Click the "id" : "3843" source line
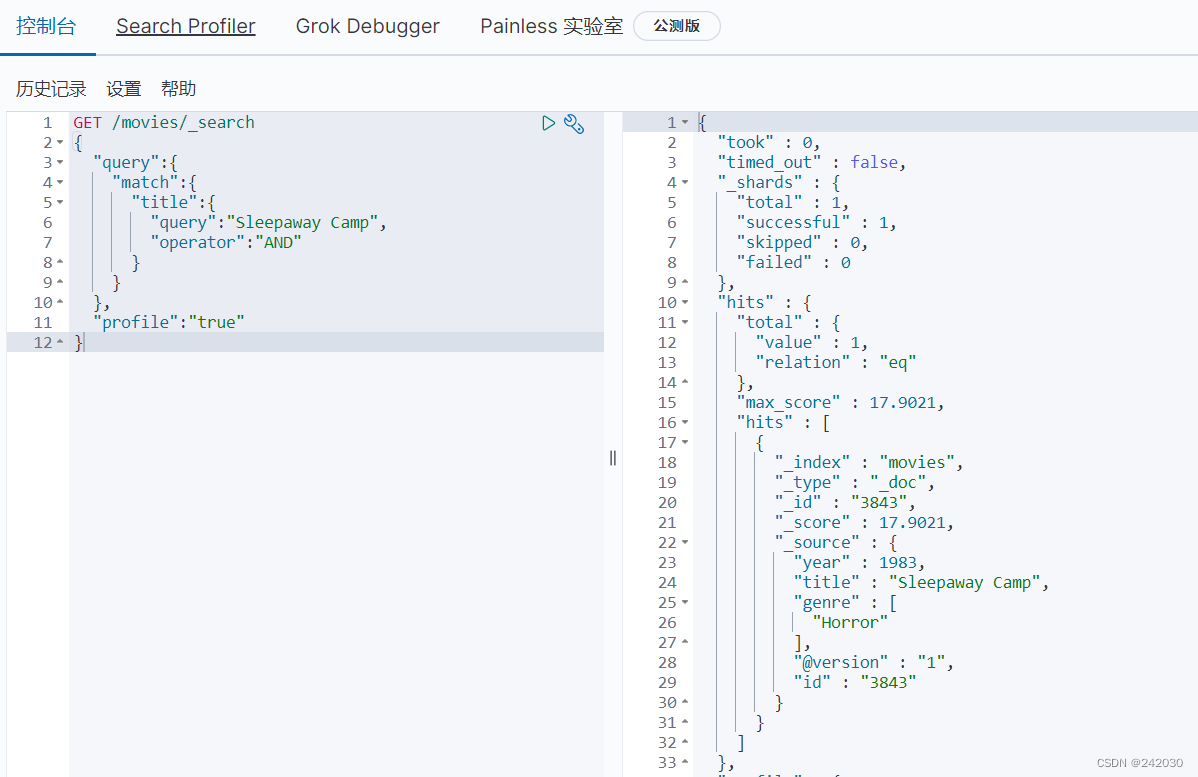This screenshot has width=1198, height=777. point(855,682)
